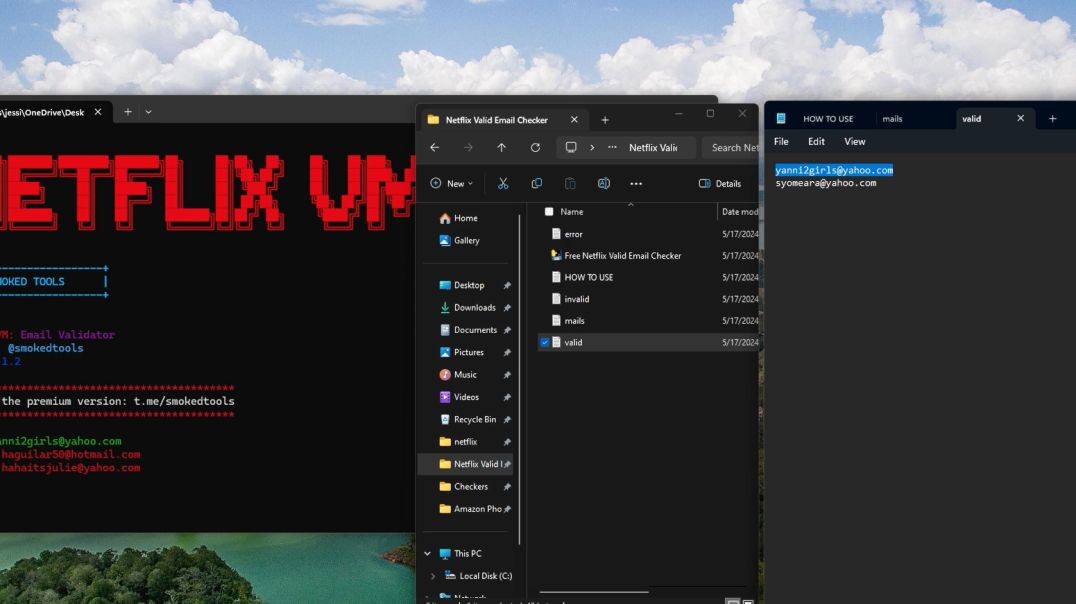Open the File menu in Notepad
Image resolution: width=1076 pixels, height=604 pixels.
(781, 141)
